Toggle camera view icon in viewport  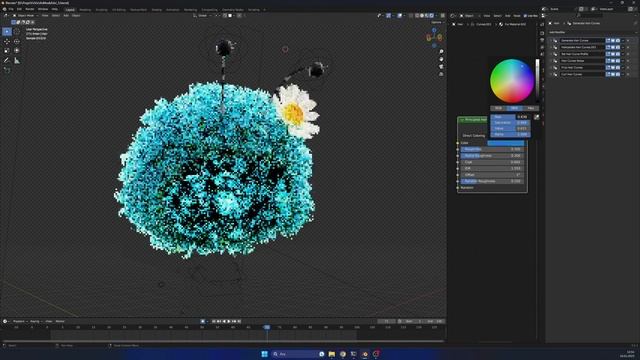coord(441,67)
